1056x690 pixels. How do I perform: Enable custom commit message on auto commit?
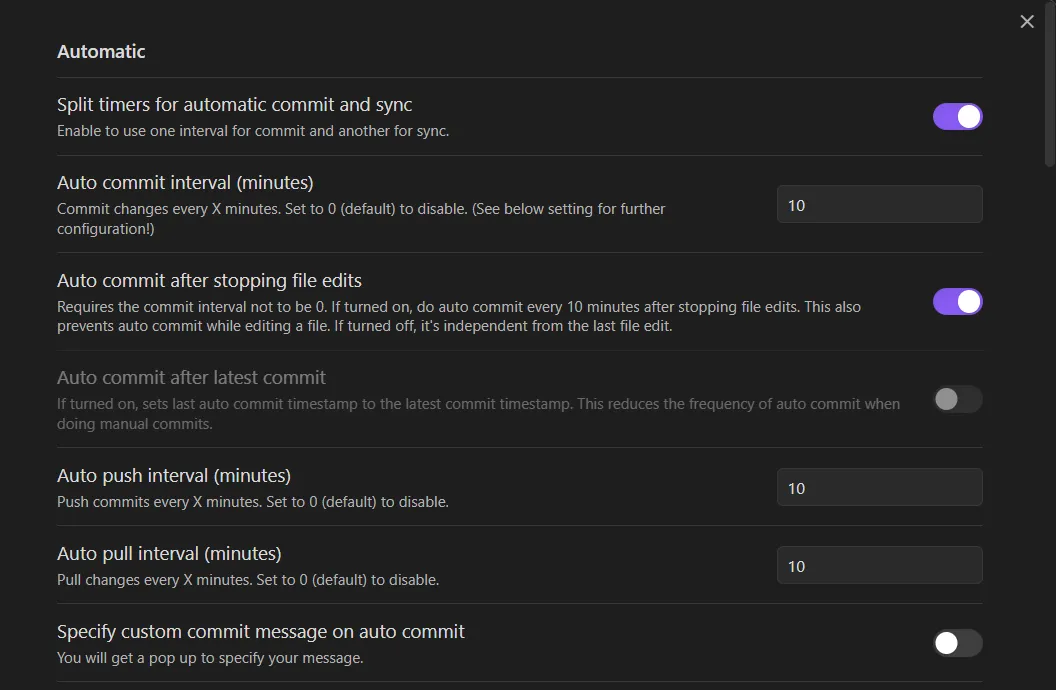pyautogui.click(x=957, y=643)
